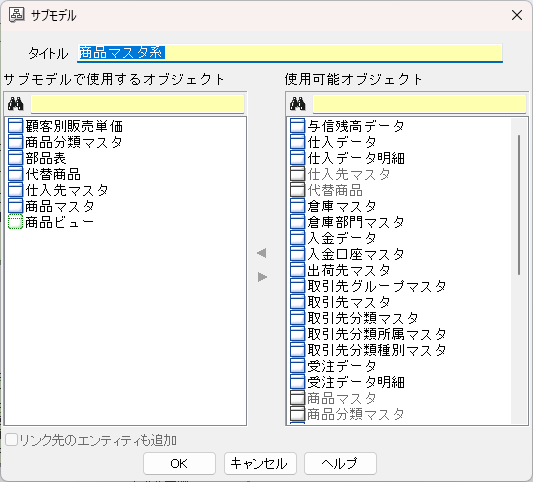This screenshot has width=533, height=482.
Task: Toggle the リンク先のエンティティも追加 checkbox
Action: click(x=11, y=440)
